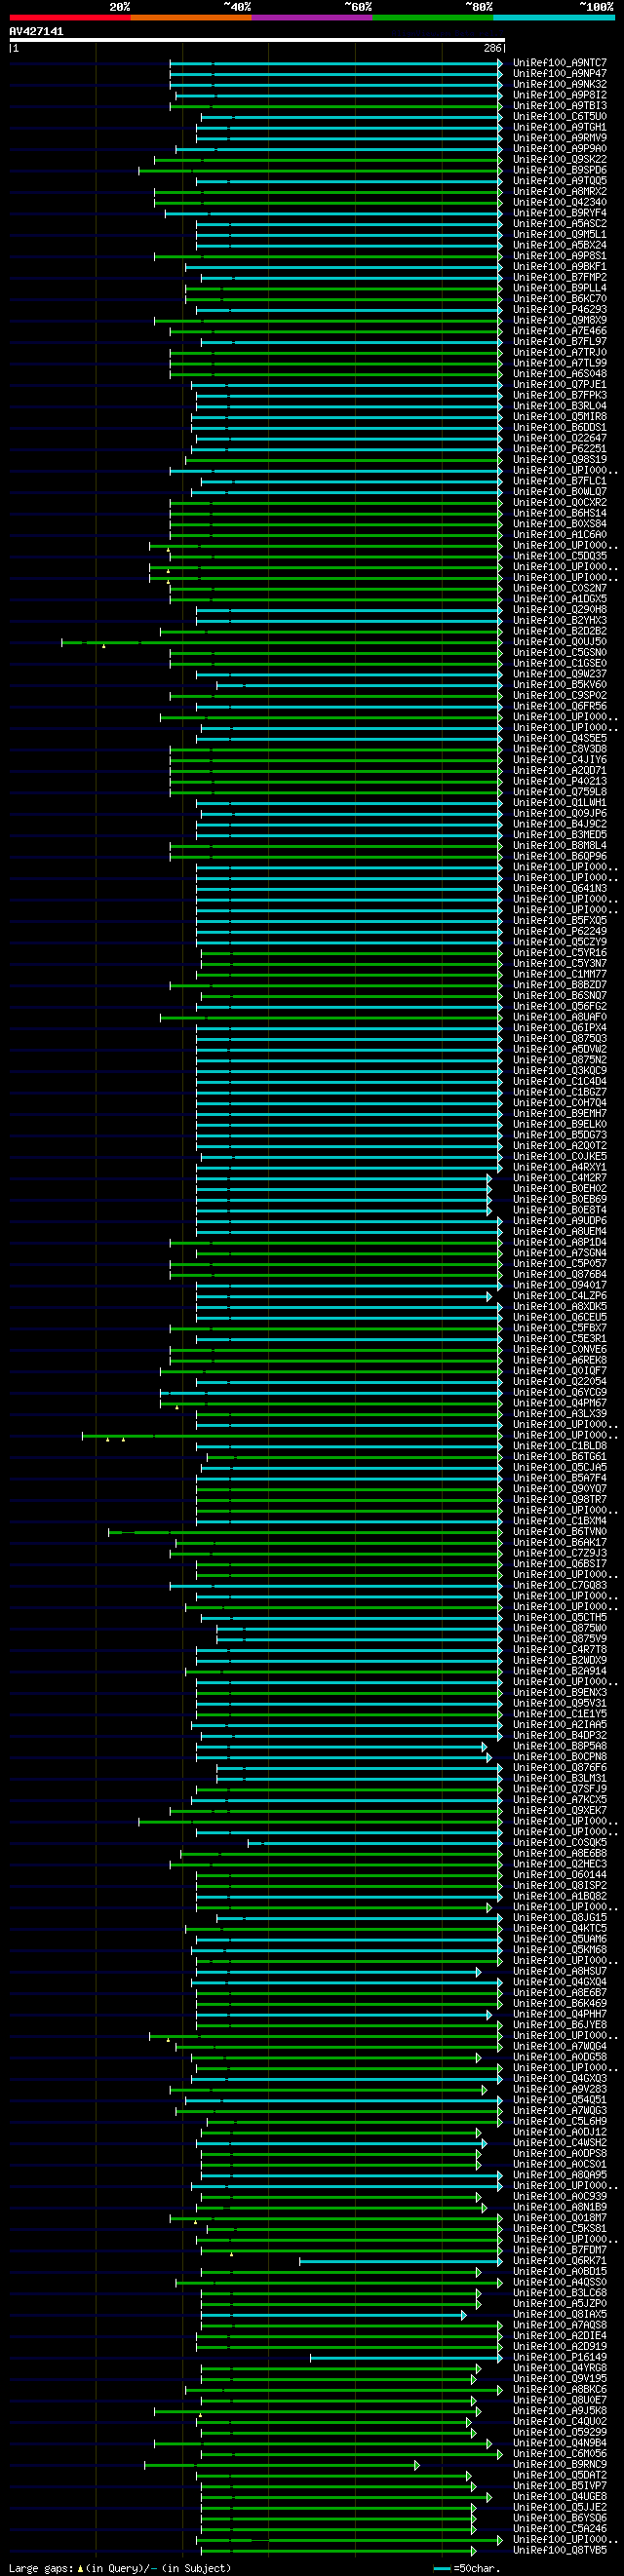Click the green ~80% identity legend segment
The width and height of the screenshot is (624, 2576).
tap(433, 17)
